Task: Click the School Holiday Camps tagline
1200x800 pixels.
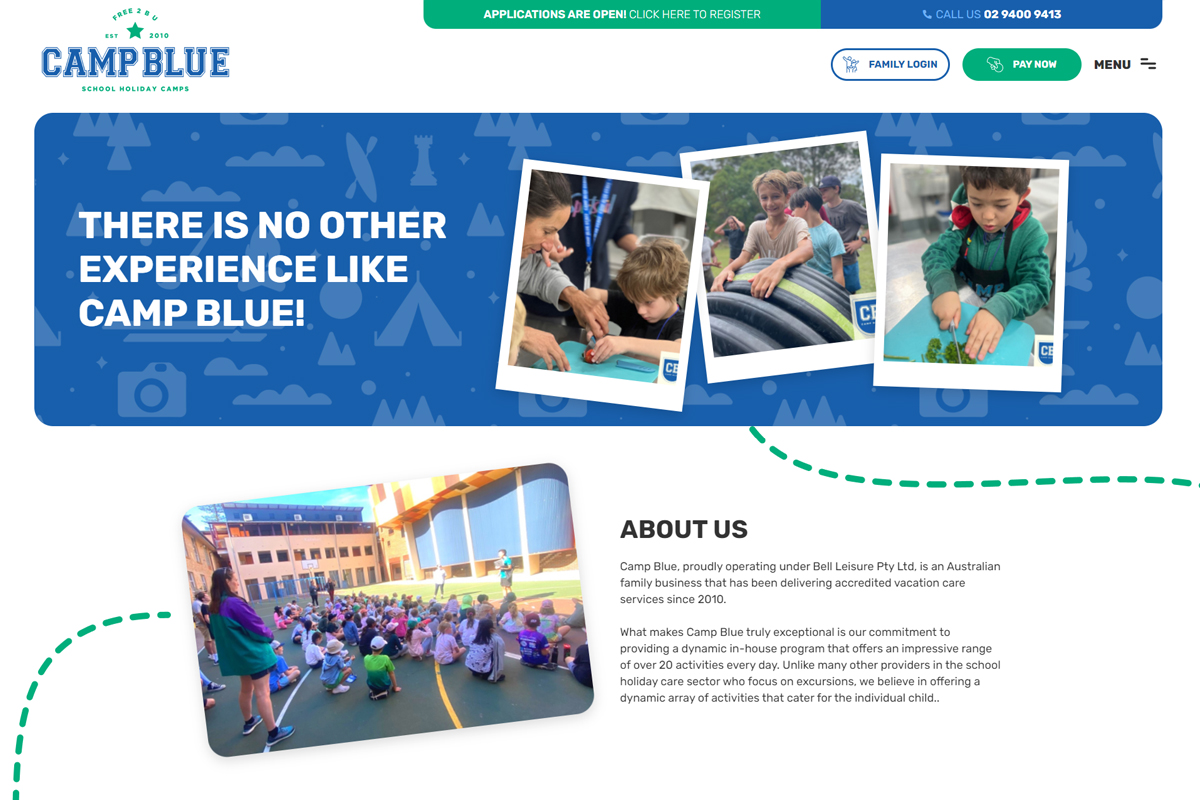Action: [x=135, y=89]
